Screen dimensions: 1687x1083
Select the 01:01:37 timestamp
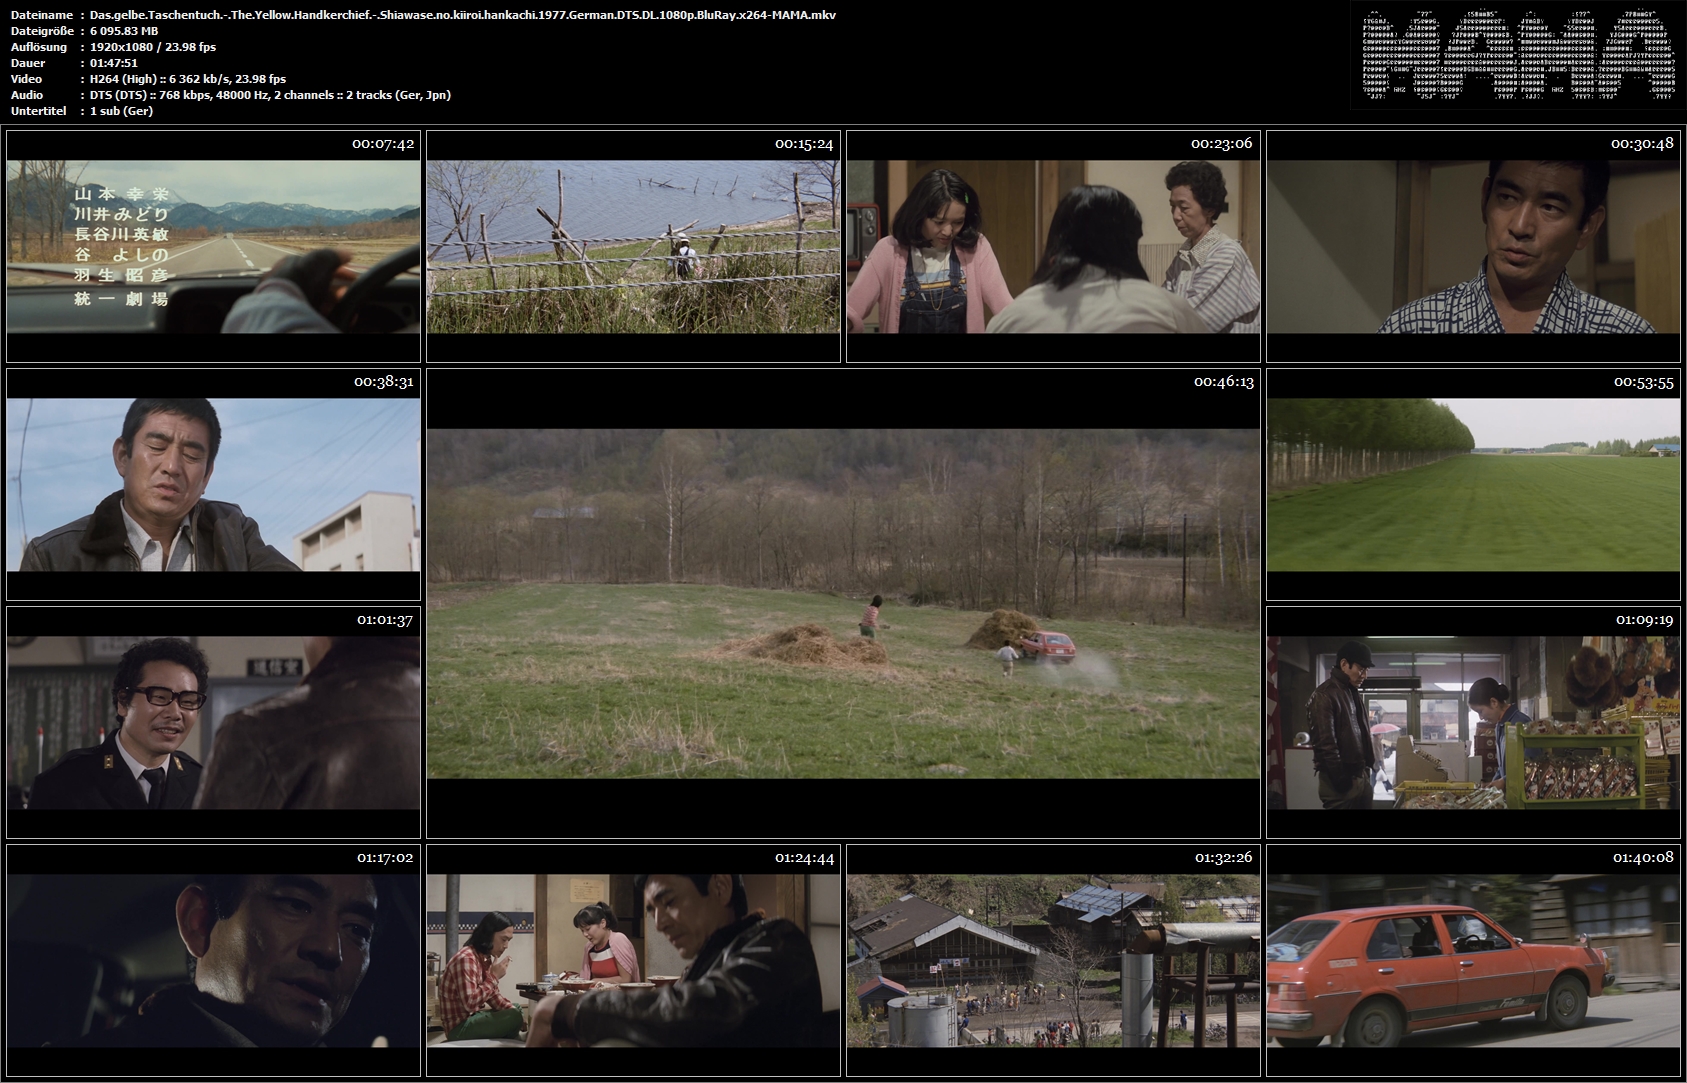point(385,620)
